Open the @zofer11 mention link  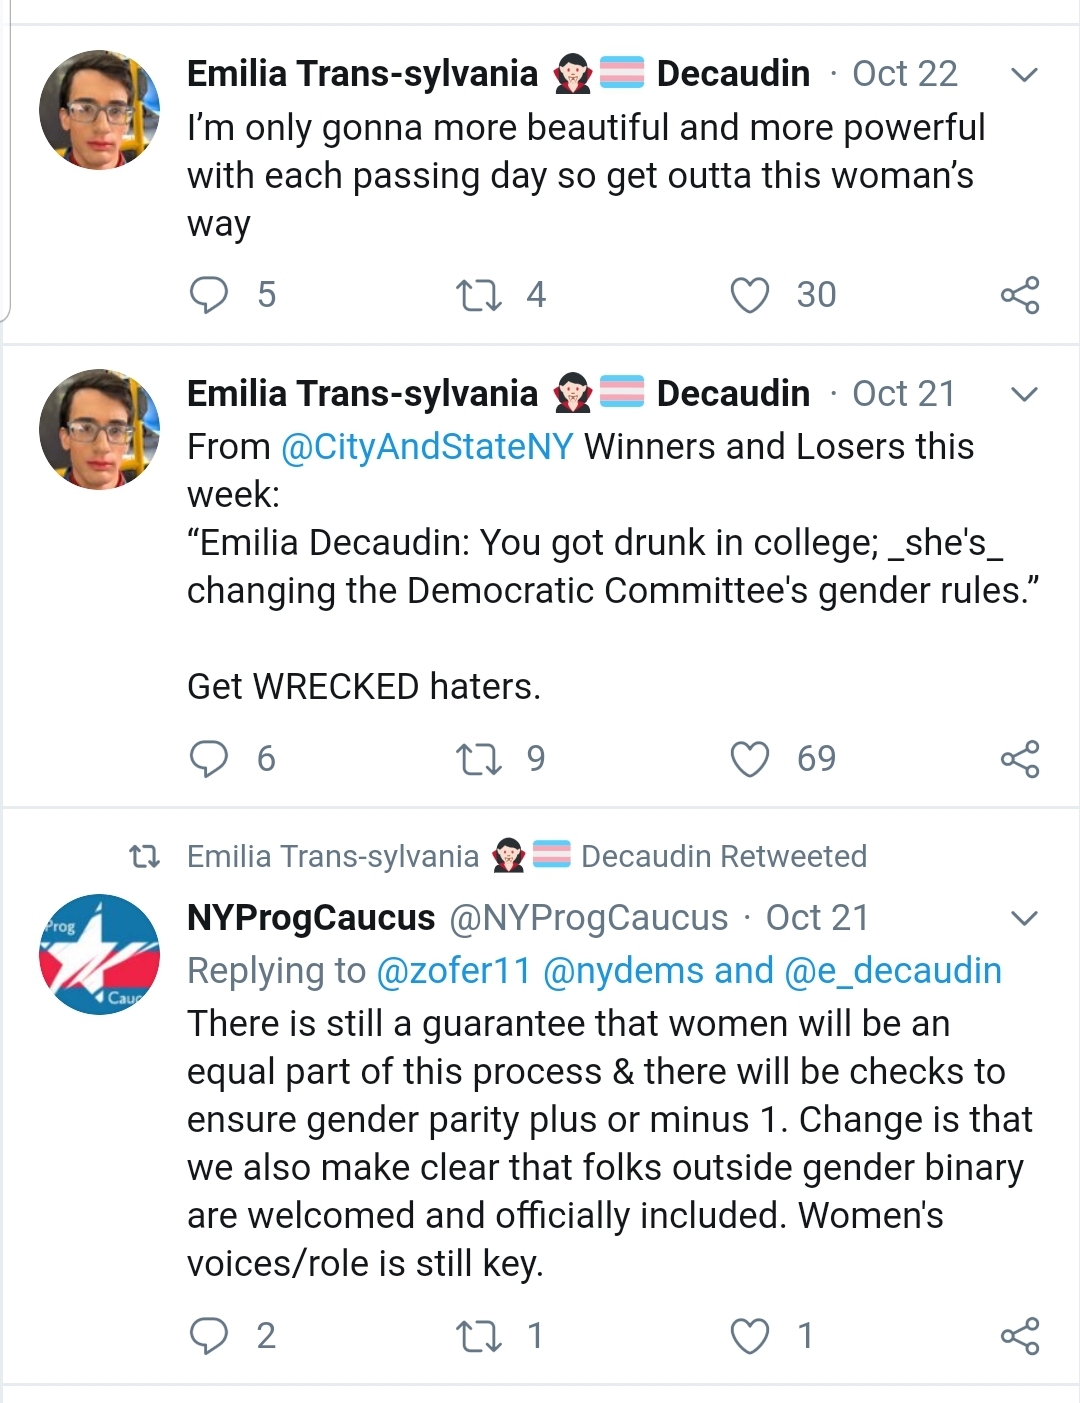(453, 971)
